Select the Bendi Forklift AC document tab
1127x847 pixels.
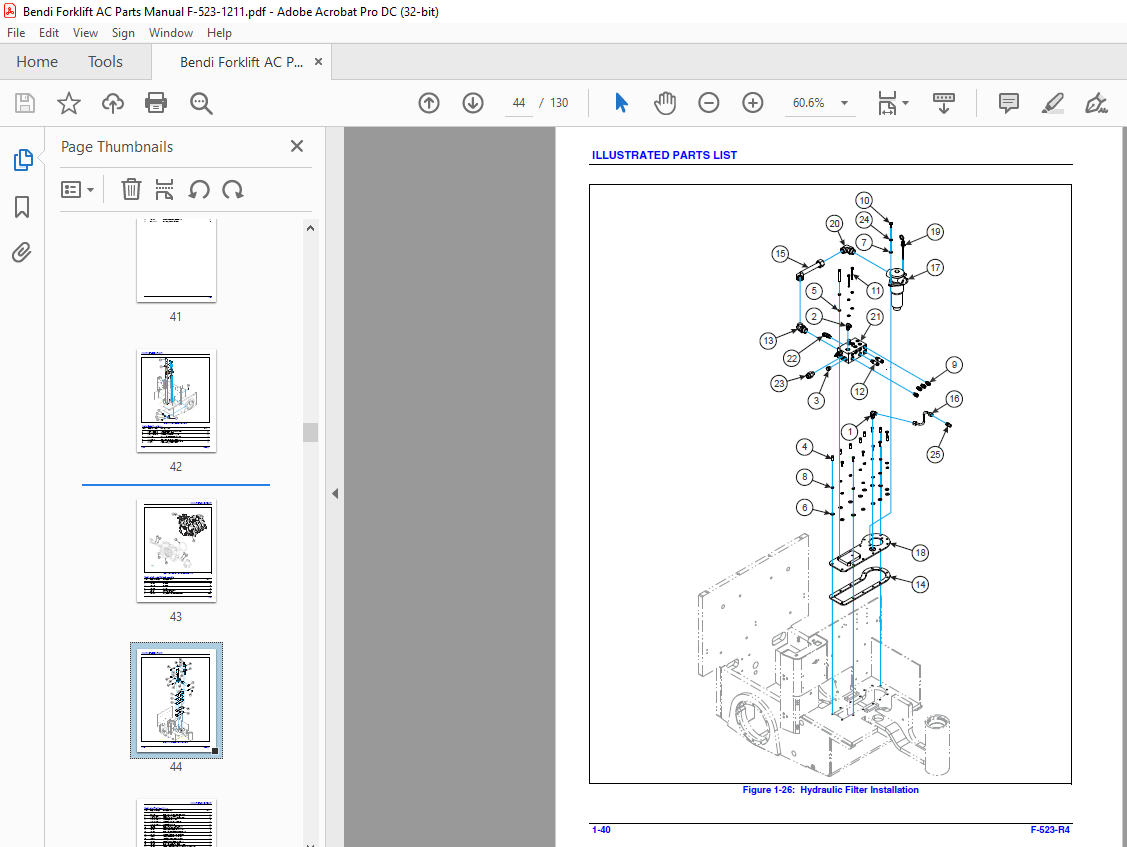coord(241,62)
